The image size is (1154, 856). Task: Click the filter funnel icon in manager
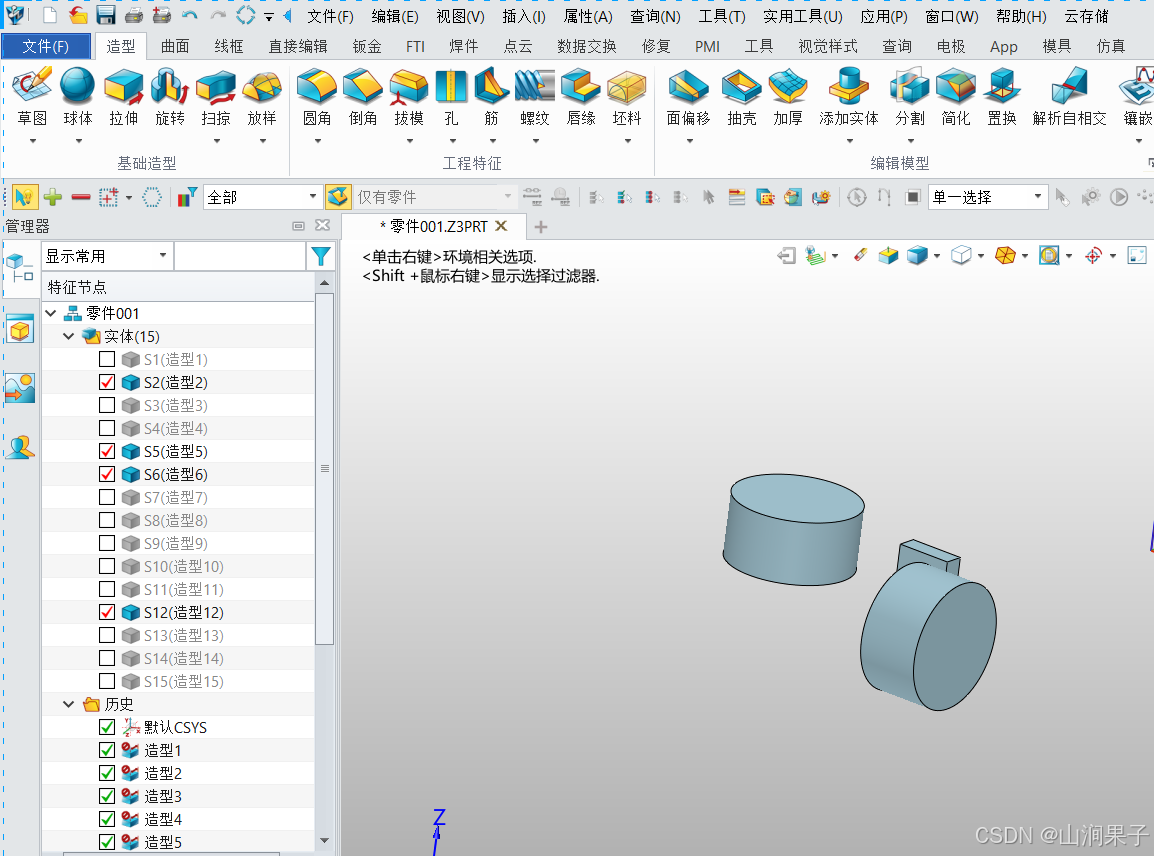[x=321, y=256]
